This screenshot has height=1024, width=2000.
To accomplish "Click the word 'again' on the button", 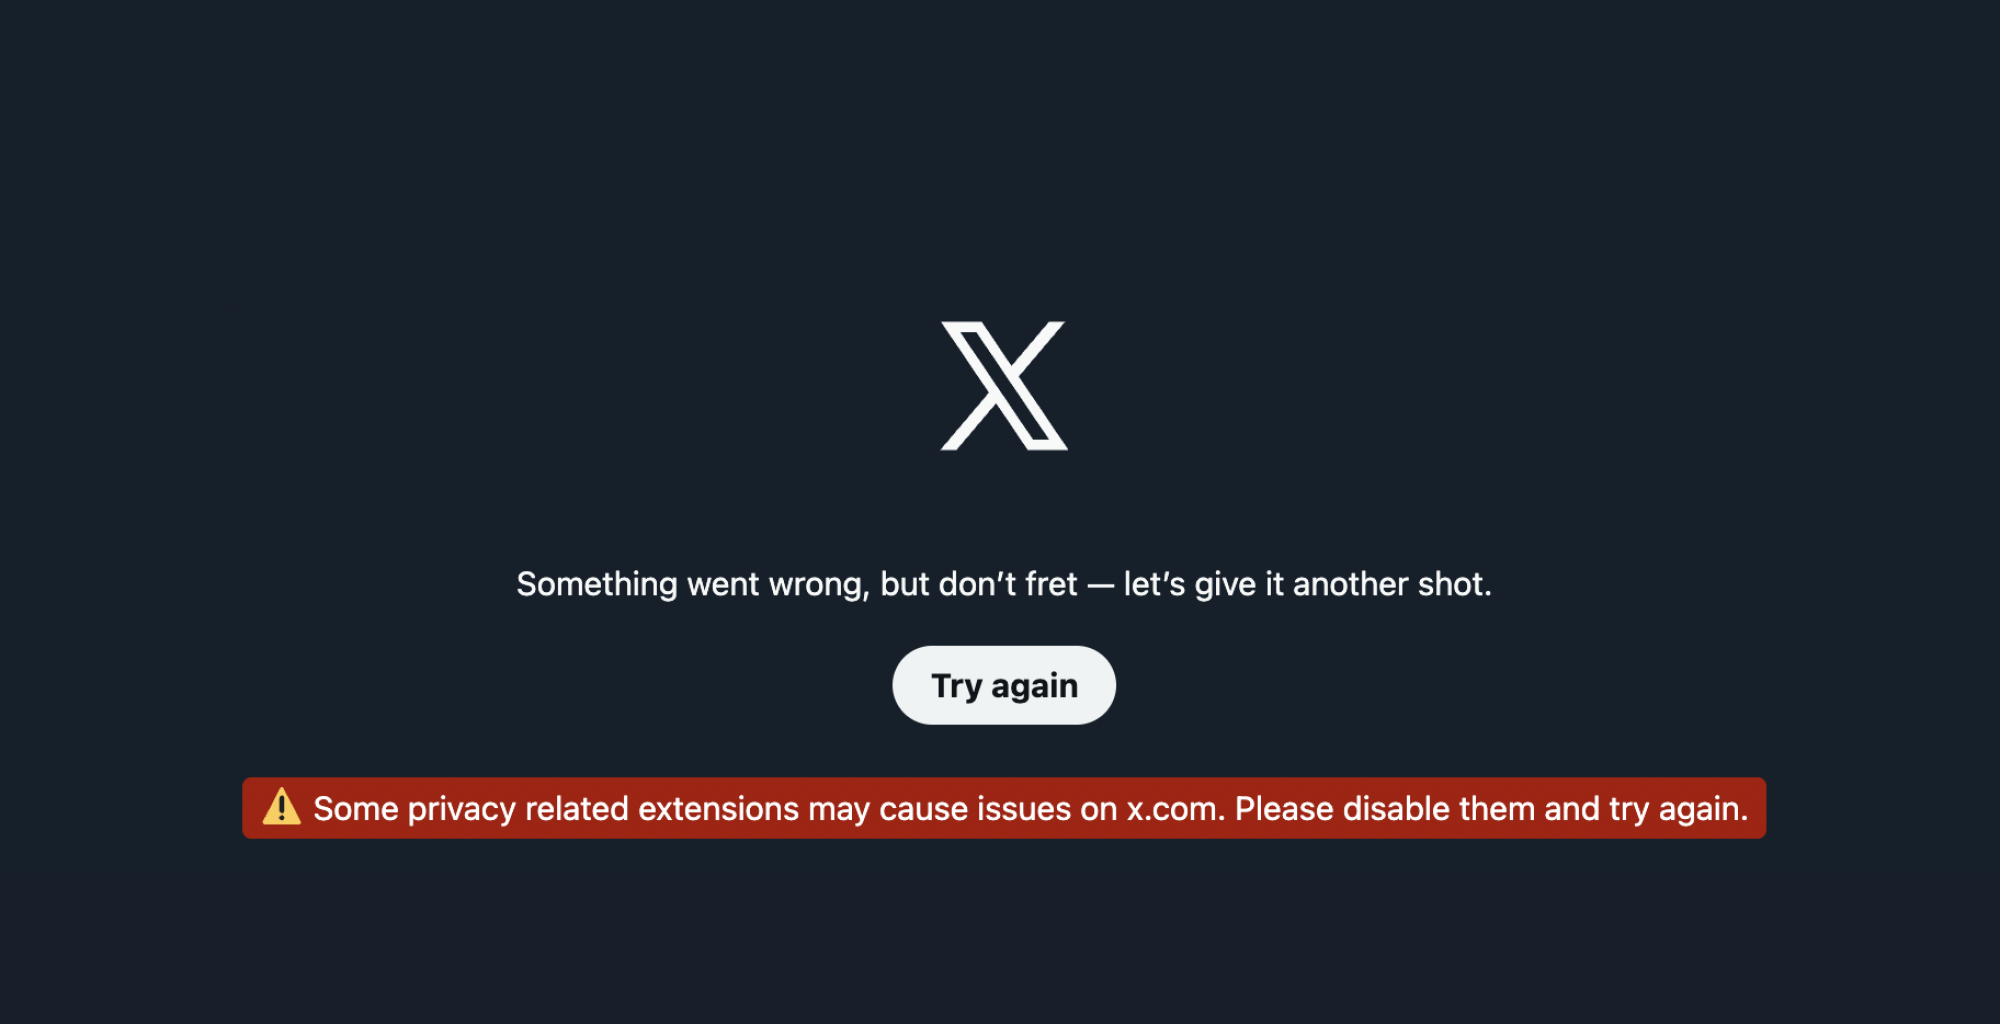I will 1035,687.
